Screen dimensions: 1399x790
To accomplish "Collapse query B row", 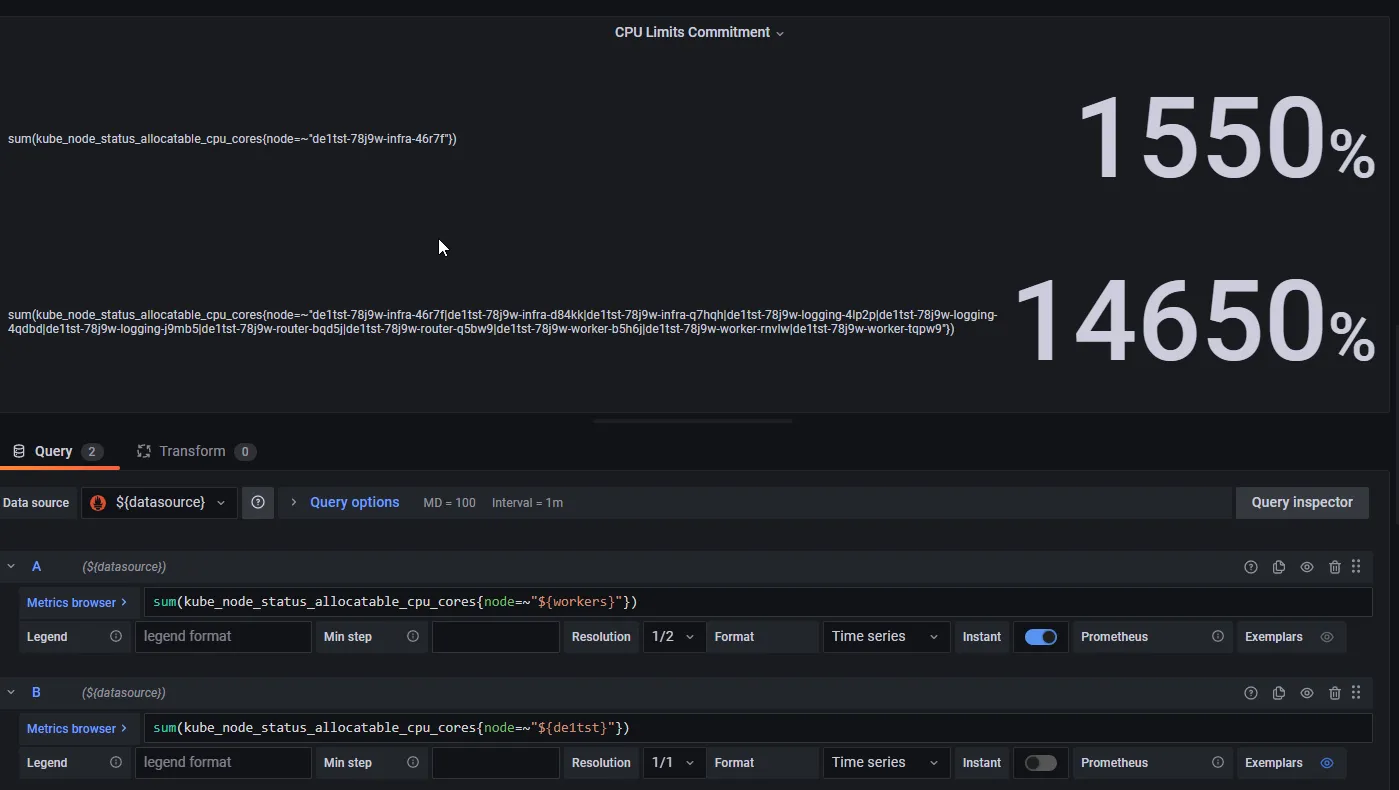I will click(x=11, y=692).
